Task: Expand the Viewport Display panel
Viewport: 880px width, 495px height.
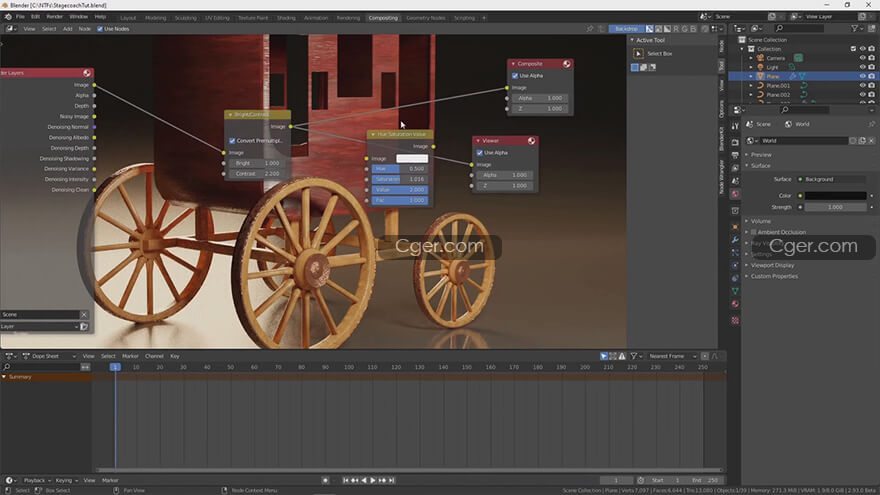Action: point(747,265)
